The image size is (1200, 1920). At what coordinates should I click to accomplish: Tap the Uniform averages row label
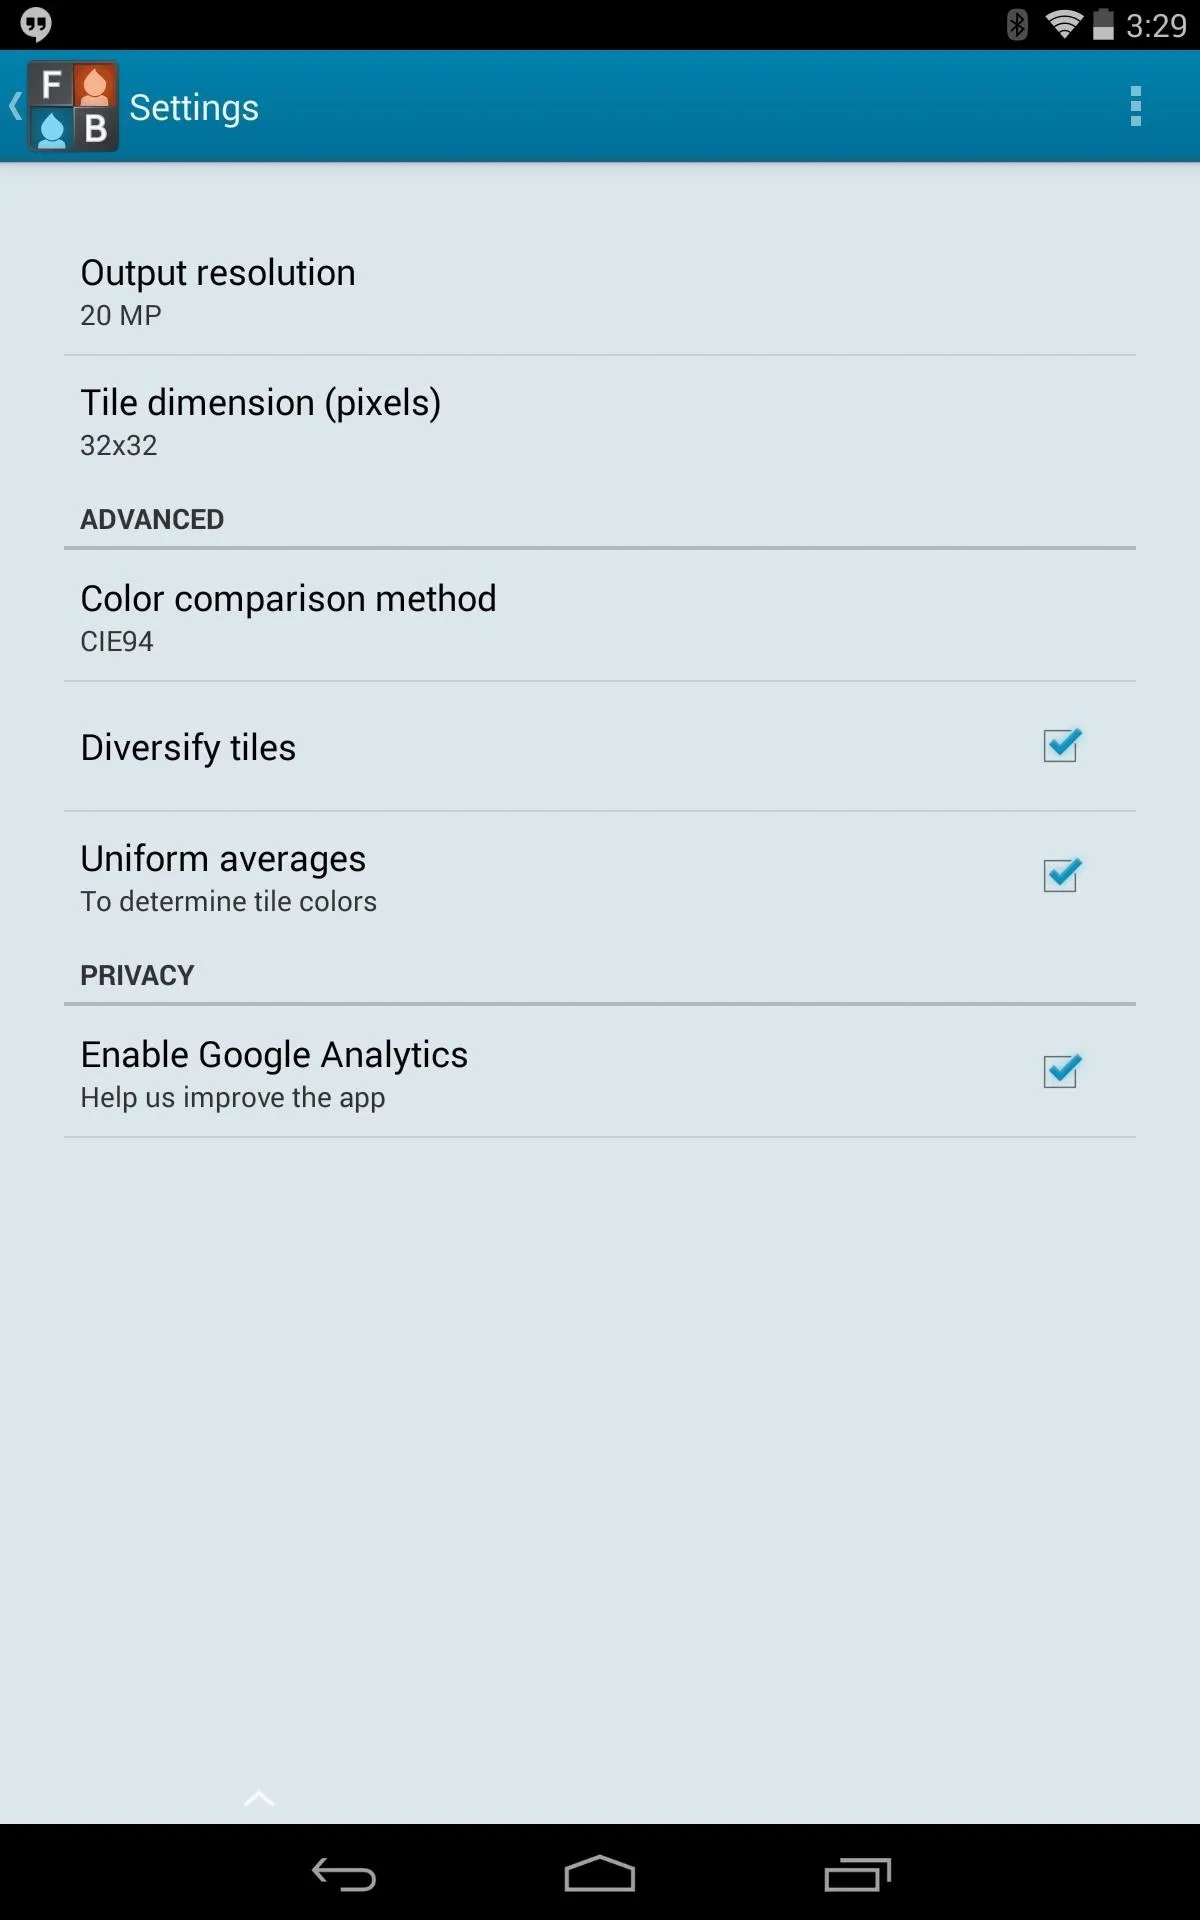223,859
